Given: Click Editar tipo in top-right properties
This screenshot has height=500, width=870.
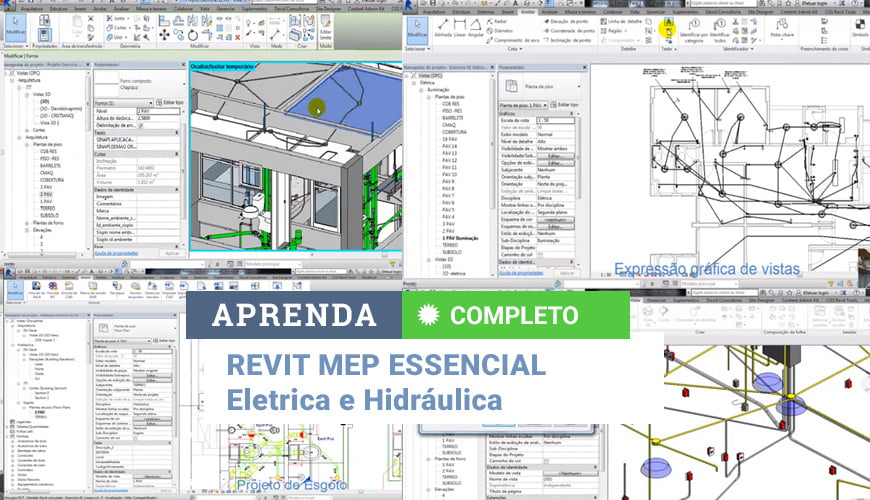Looking at the screenshot, I should click(x=565, y=105).
